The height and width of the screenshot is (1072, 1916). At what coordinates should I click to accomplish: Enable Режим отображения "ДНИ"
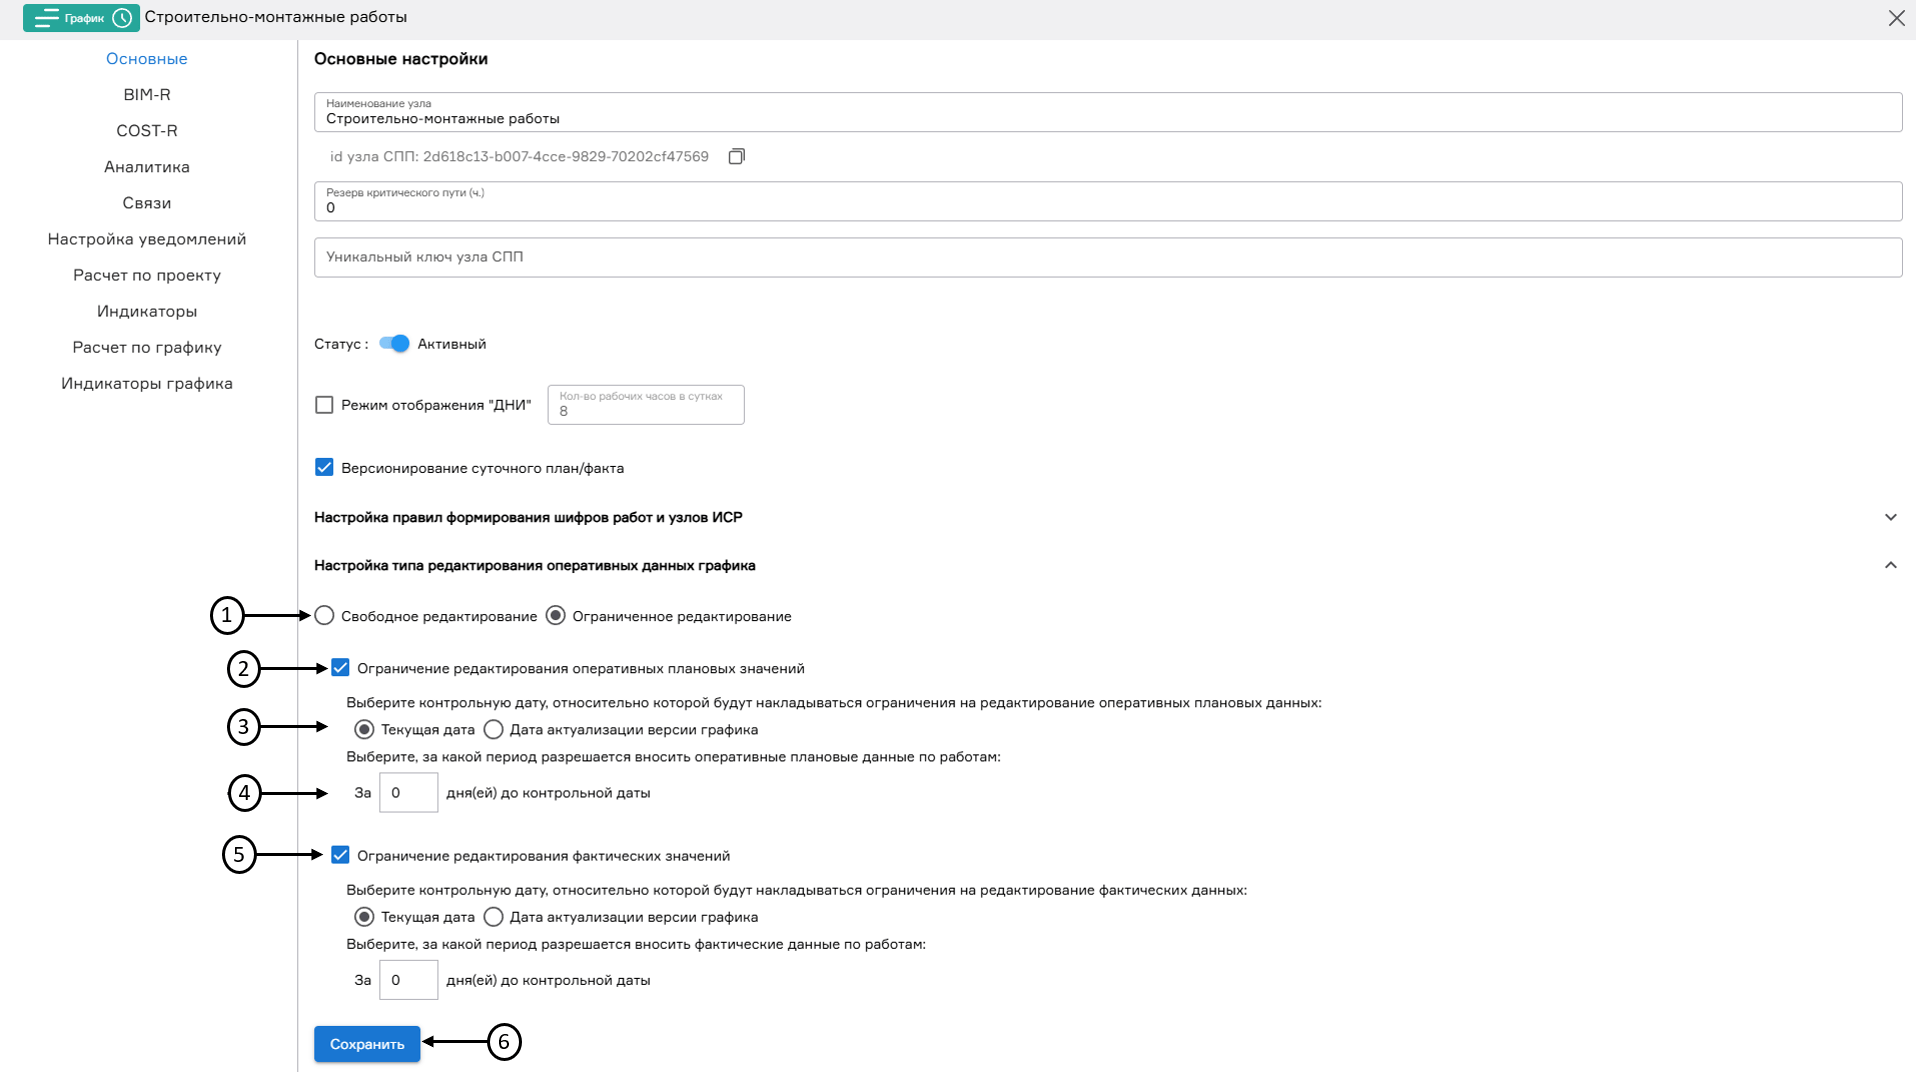324,405
